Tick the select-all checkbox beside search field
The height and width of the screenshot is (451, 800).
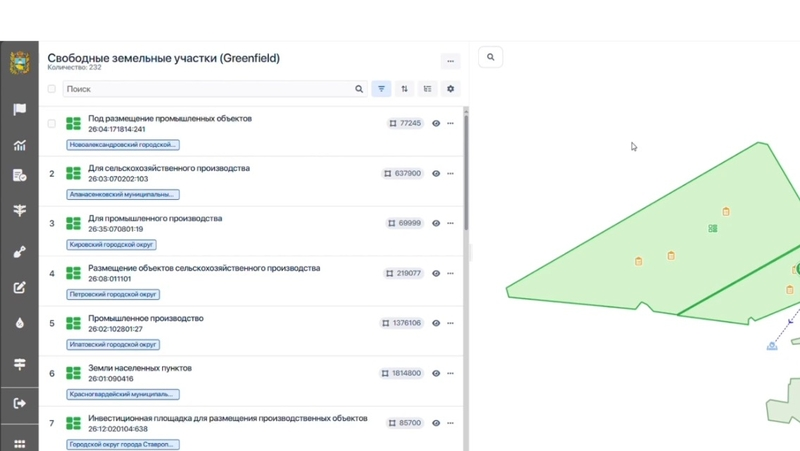coord(52,89)
